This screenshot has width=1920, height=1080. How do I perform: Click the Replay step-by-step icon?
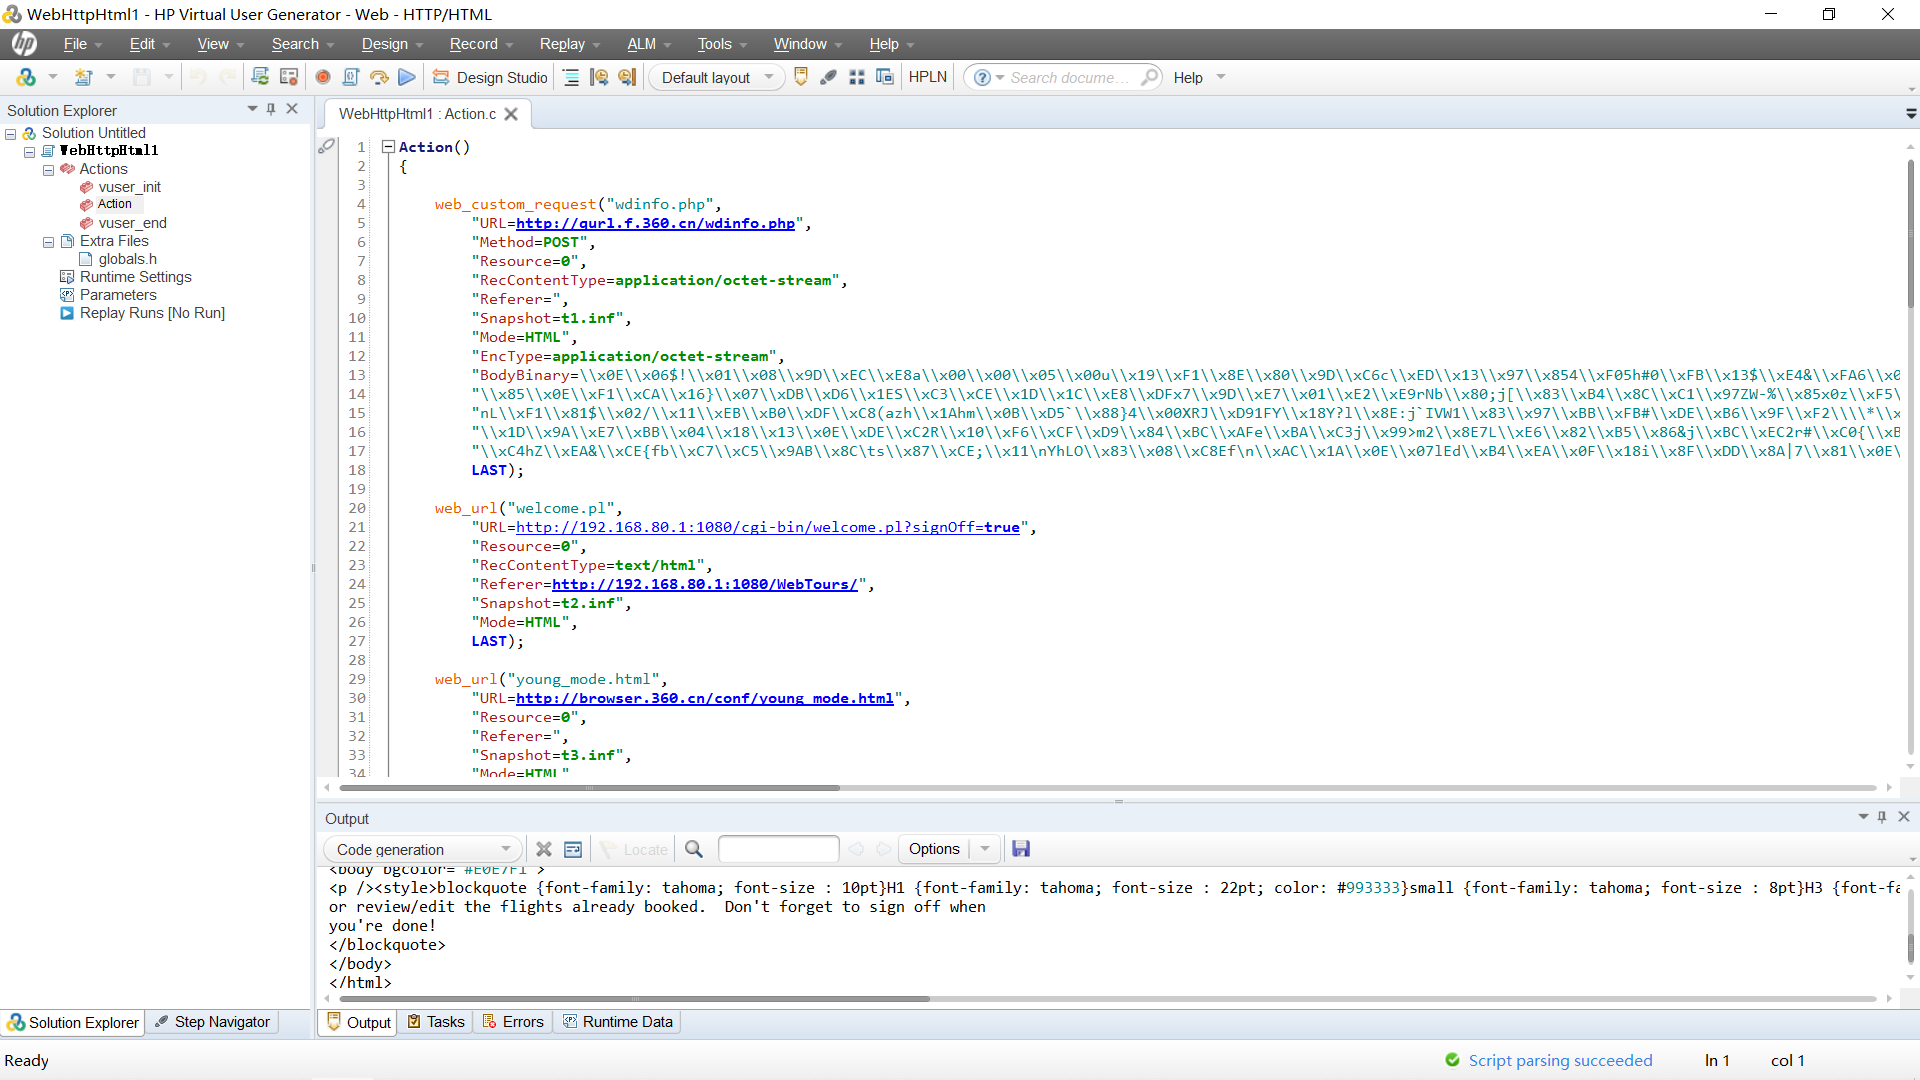(379, 77)
